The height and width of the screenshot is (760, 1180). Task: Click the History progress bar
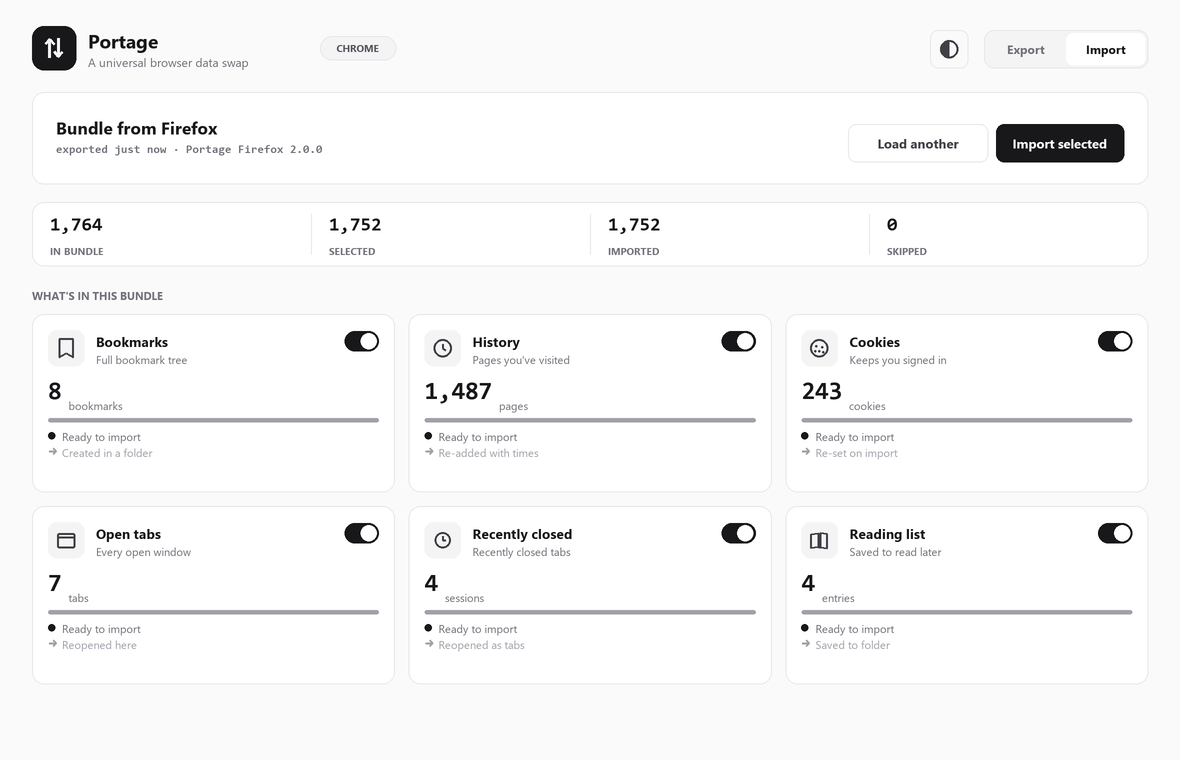[590, 421]
